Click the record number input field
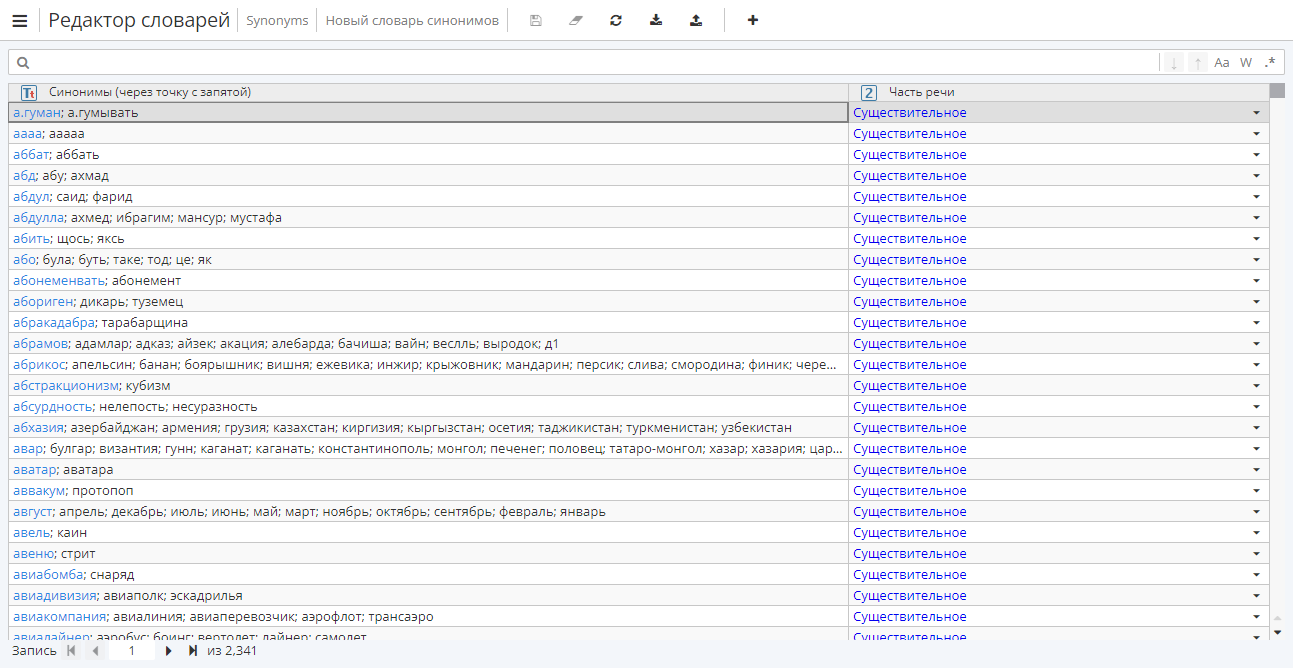Image resolution: width=1293 pixels, height=668 pixels. (x=132, y=651)
